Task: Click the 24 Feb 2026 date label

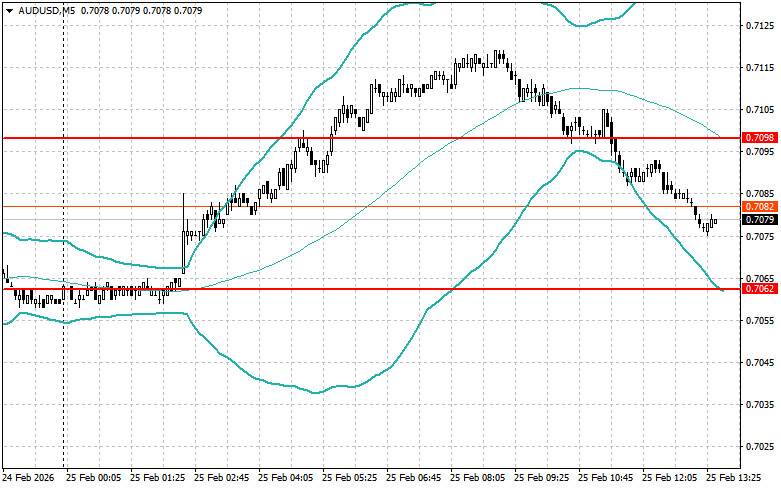Action: [x=28, y=478]
